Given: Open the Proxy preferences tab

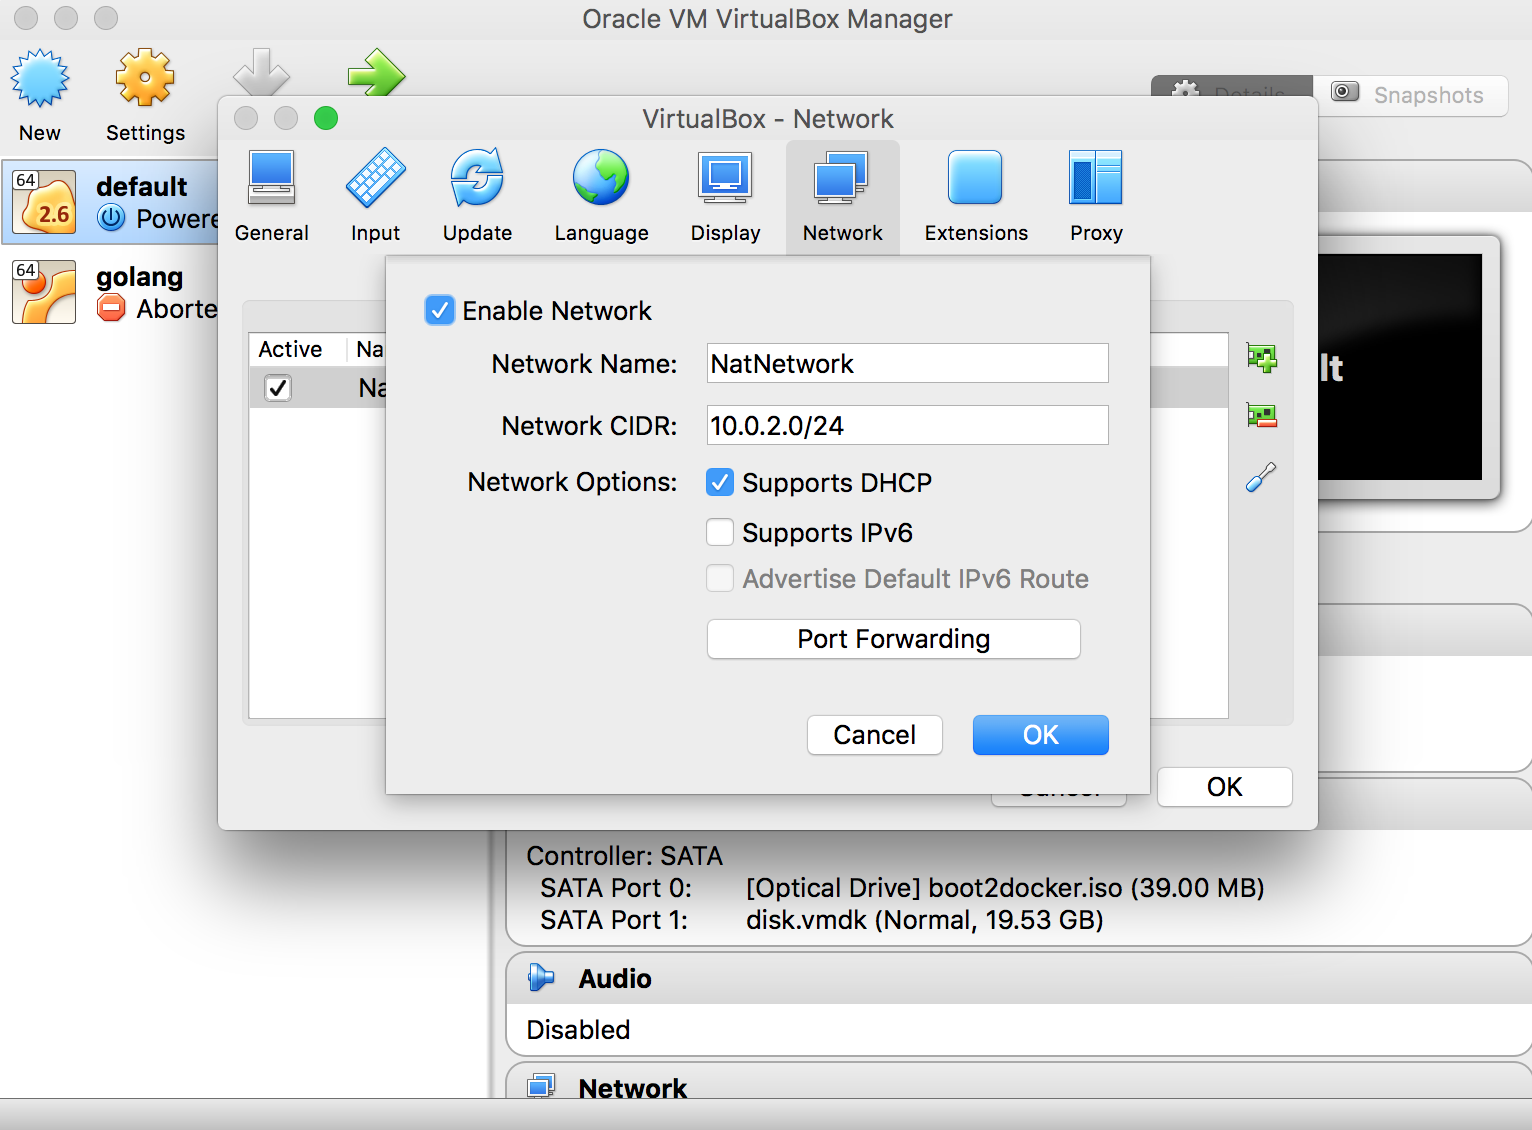Looking at the screenshot, I should 1096,197.
